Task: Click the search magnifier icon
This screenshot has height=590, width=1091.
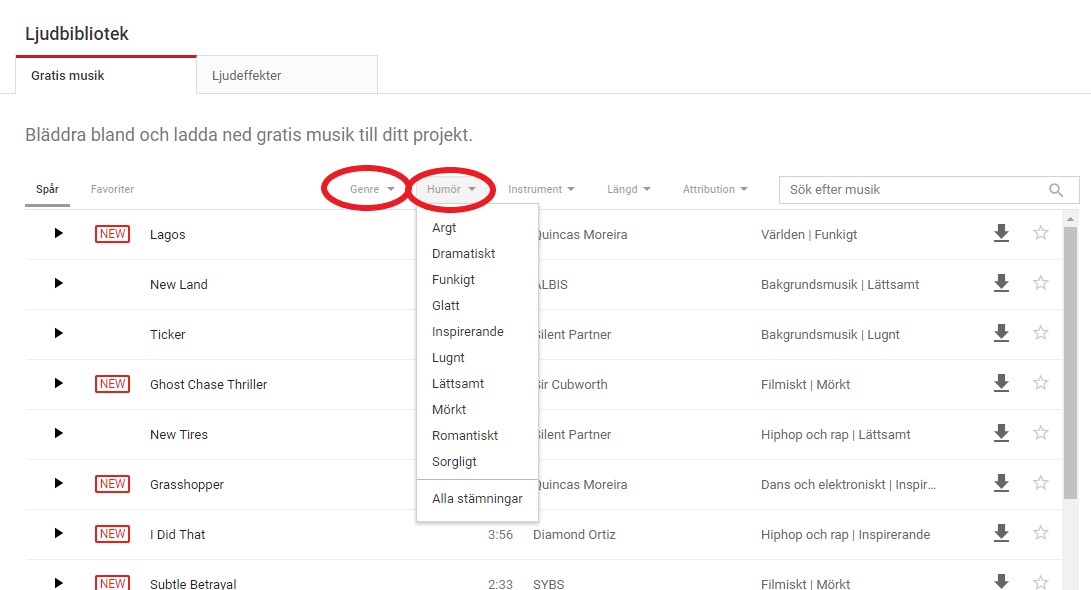Action: (1056, 190)
